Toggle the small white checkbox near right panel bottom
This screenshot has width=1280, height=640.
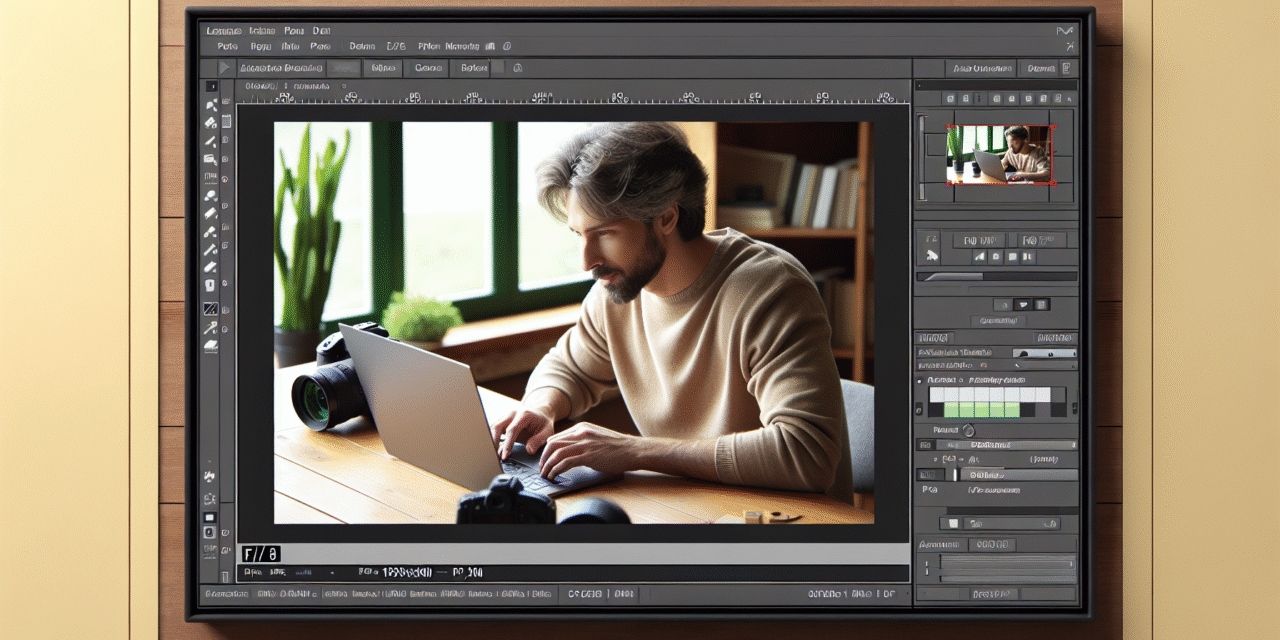[x=953, y=523]
